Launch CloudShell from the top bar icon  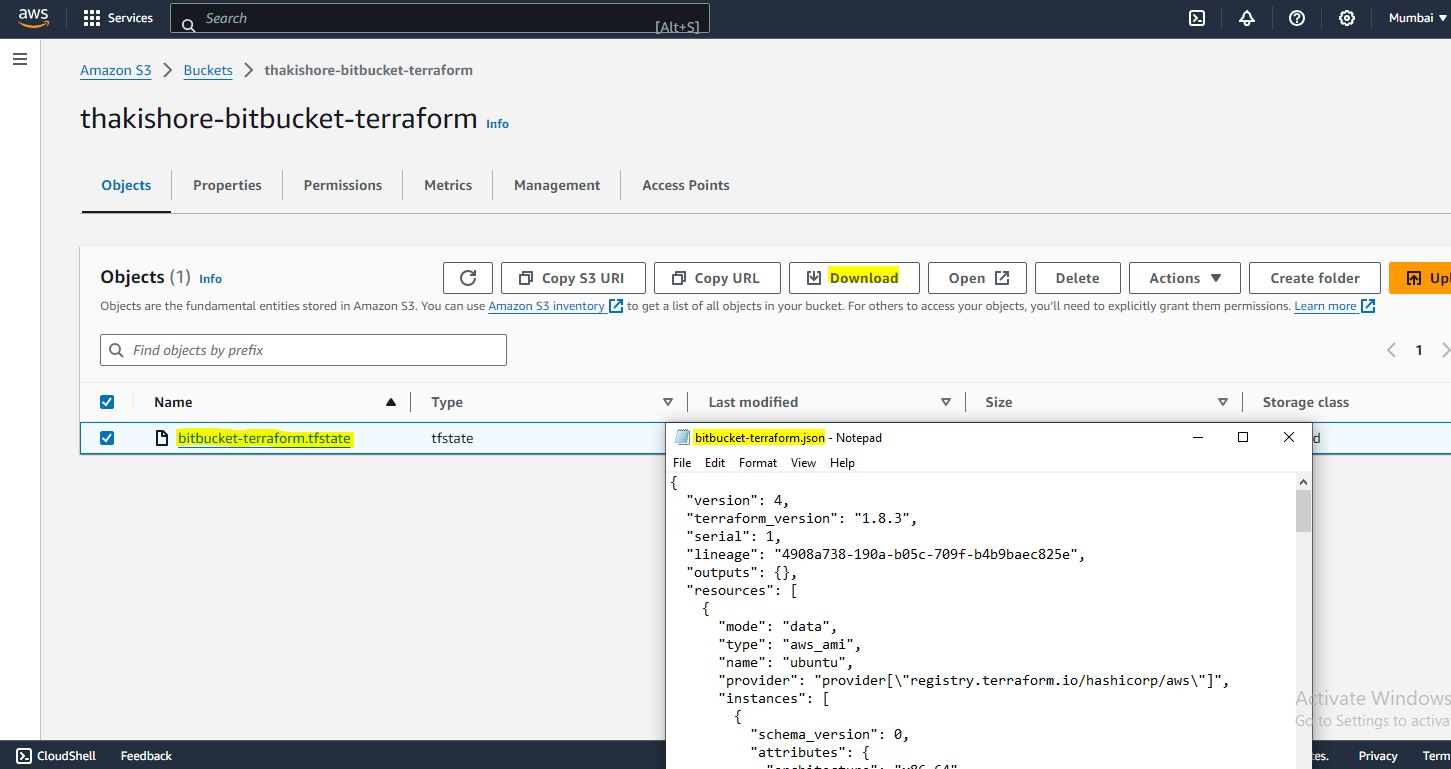1196,18
